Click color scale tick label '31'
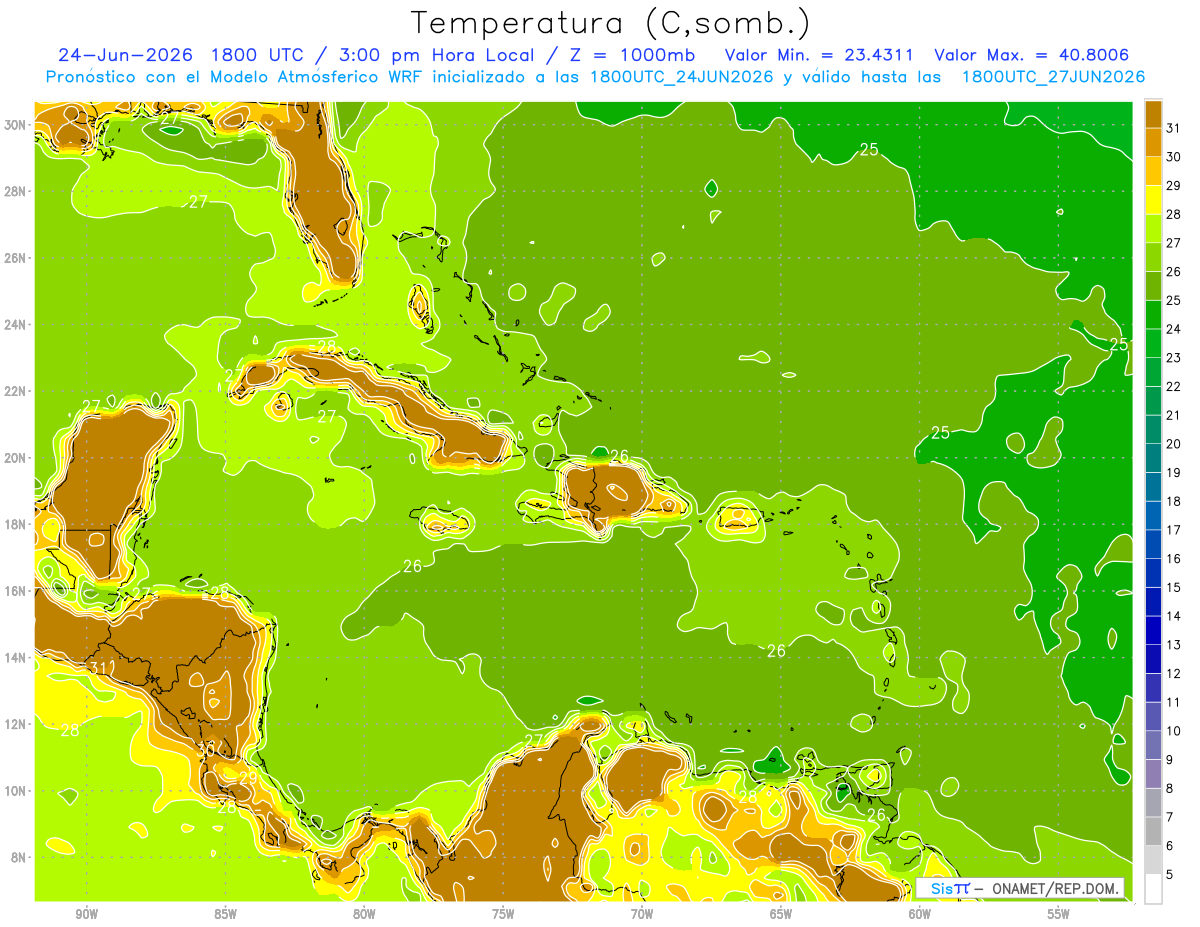Image resolution: width=1200 pixels, height=927 pixels. 1174,128
